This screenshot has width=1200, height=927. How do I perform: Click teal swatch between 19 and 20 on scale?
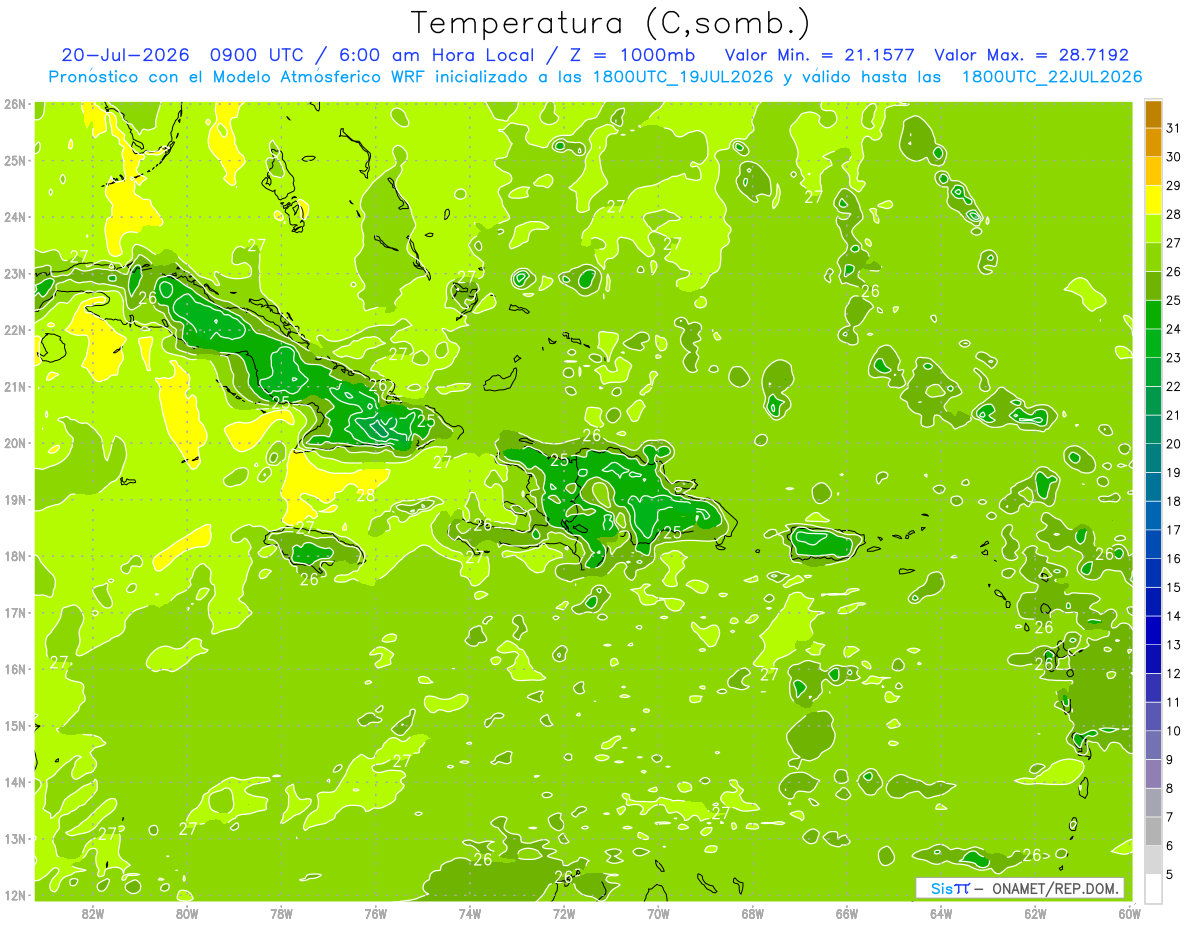pos(1153,458)
